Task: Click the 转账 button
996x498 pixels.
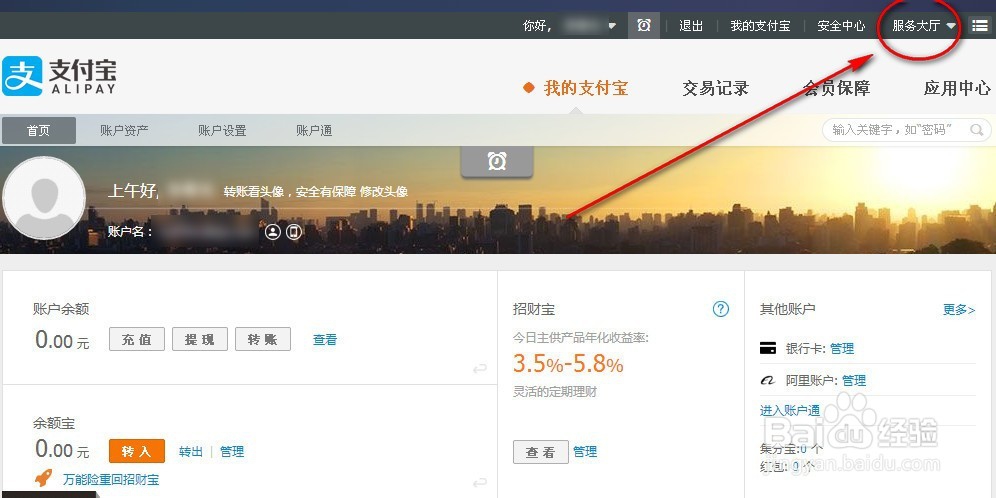Action: (x=263, y=339)
